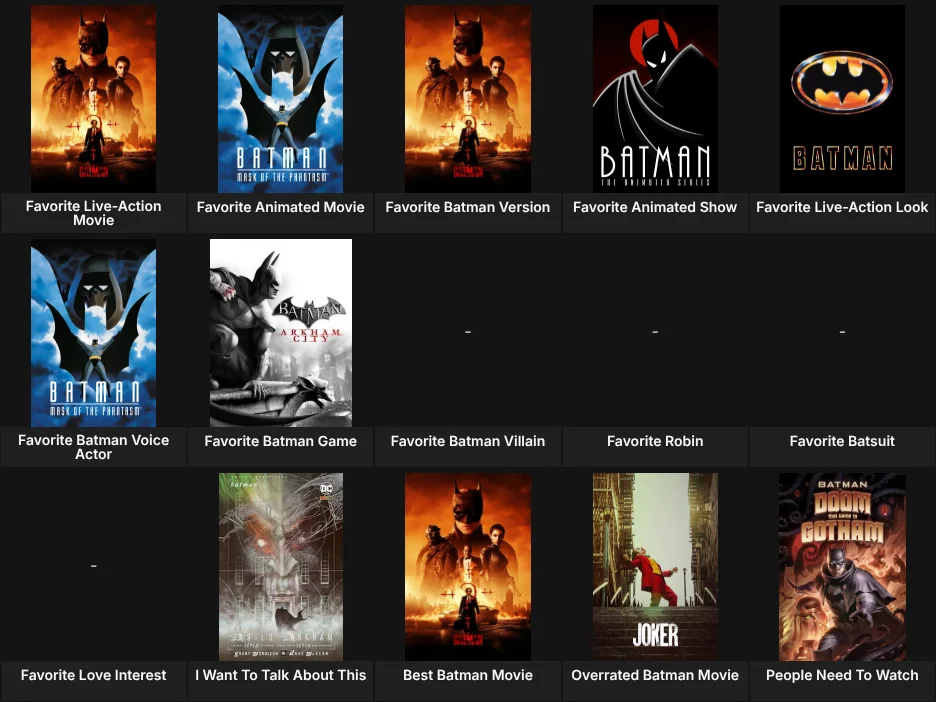Screen dimensions: 936x702
Task: Select the Batman Doom That Came to Gotham poster
Action: click(842, 566)
